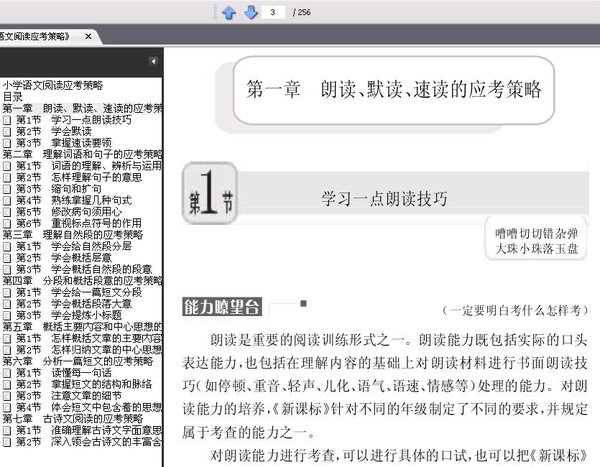
Task: Click section heading 学习一点朗读技巧 in page
Action: [x=384, y=199]
